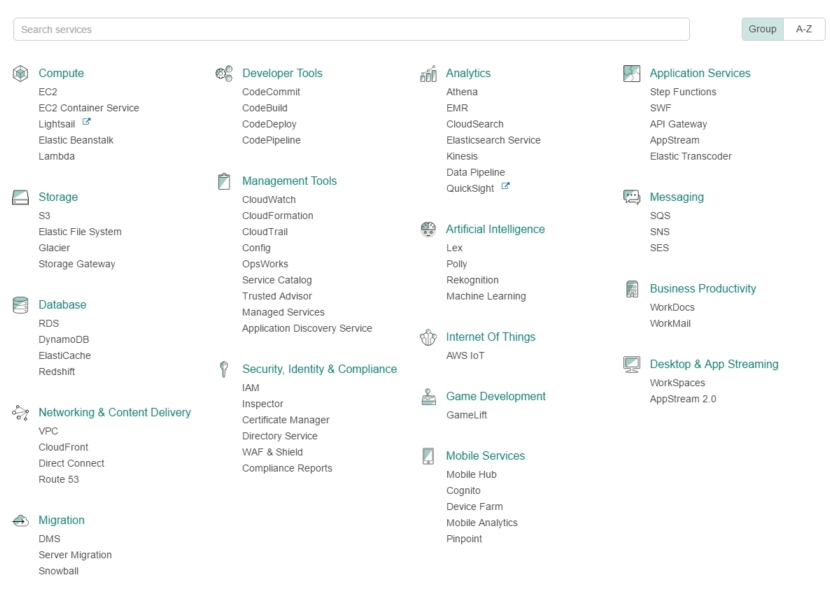This screenshot has height=599, width=830.
Task: Click the Migration category icon
Action: point(20,521)
